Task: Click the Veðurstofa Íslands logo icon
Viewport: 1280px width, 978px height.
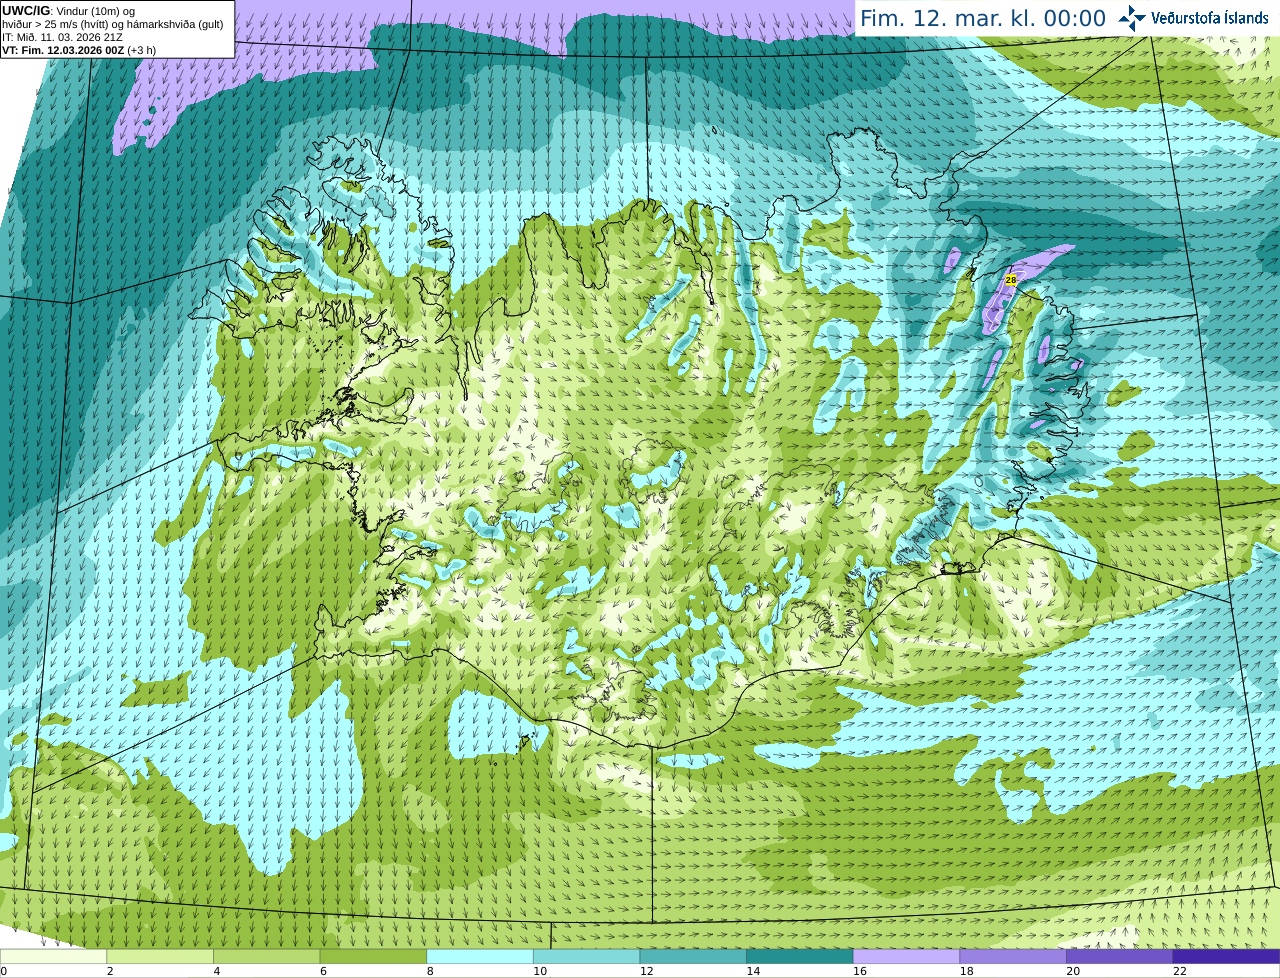Action: coord(1132,18)
